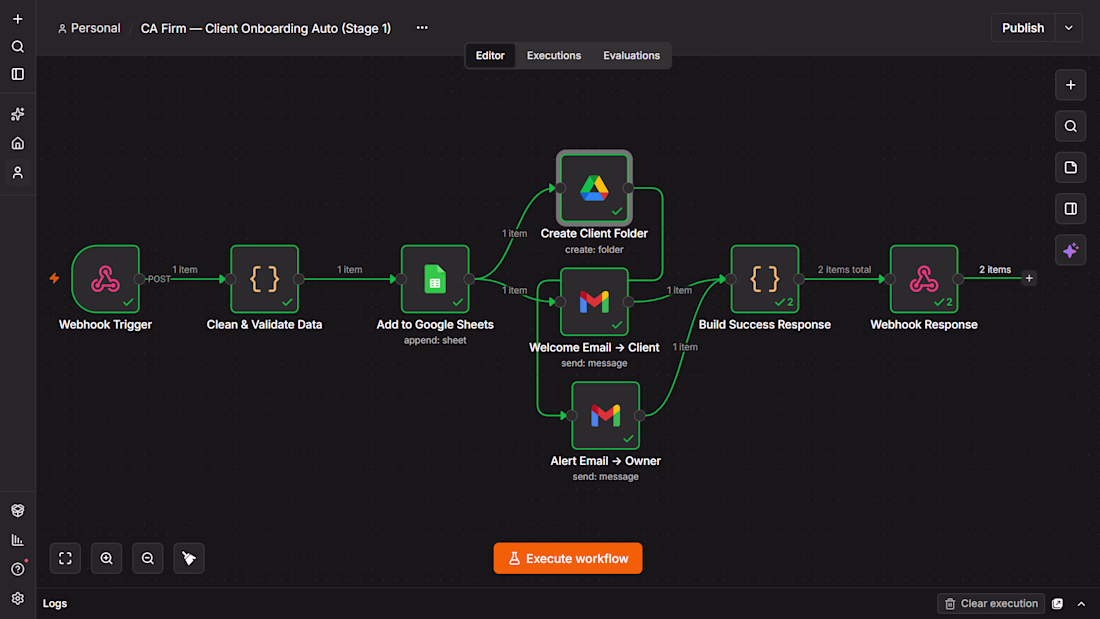Viewport: 1100px width, 619px height.
Task: Zoom in on the canvas
Action: click(x=107, y=559)
